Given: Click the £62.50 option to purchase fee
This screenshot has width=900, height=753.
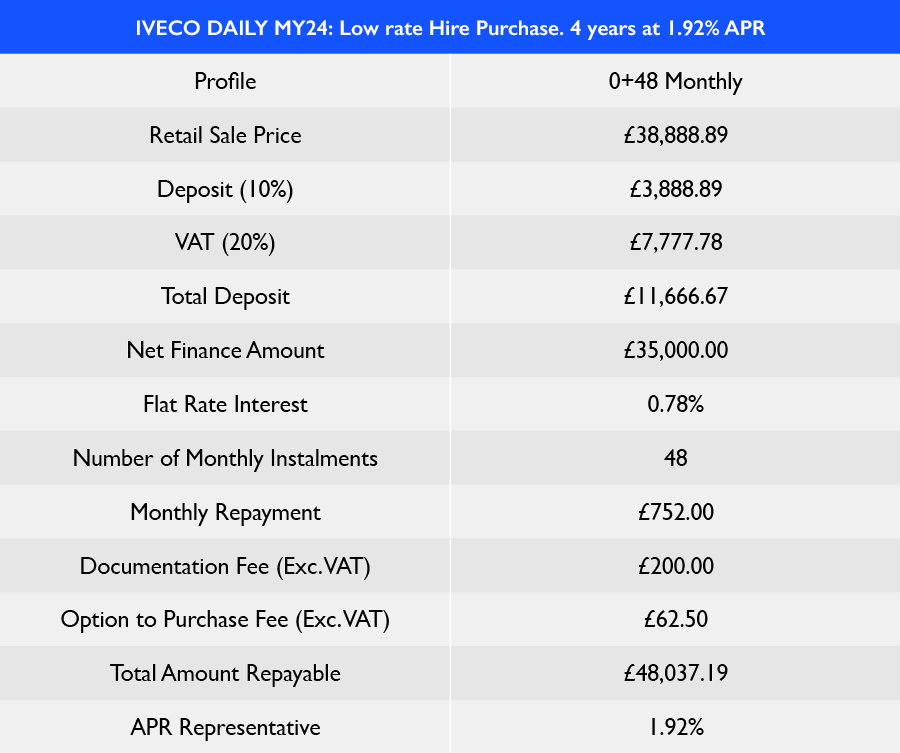Looking at the screenshot, I should [x=675, y=620].
